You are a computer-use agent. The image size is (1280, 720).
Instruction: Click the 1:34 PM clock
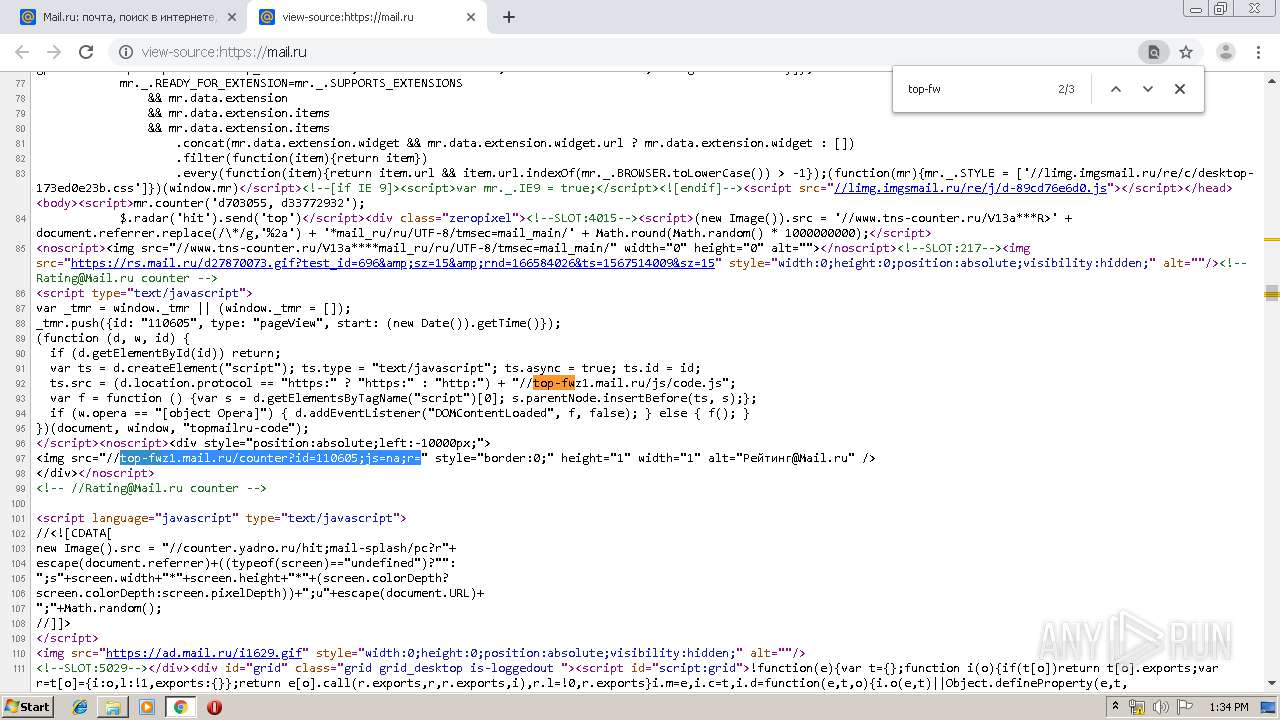tap(1228, 707)
